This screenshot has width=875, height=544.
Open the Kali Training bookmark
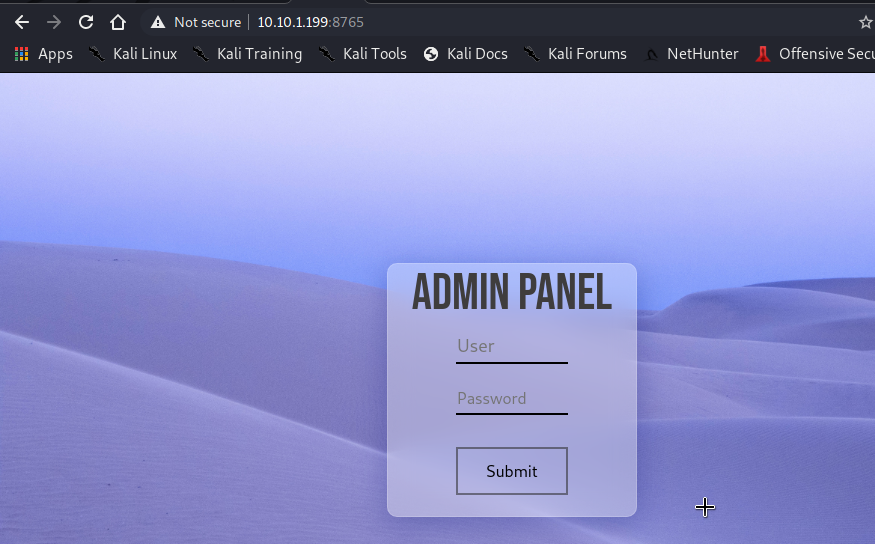click(259, 54)
